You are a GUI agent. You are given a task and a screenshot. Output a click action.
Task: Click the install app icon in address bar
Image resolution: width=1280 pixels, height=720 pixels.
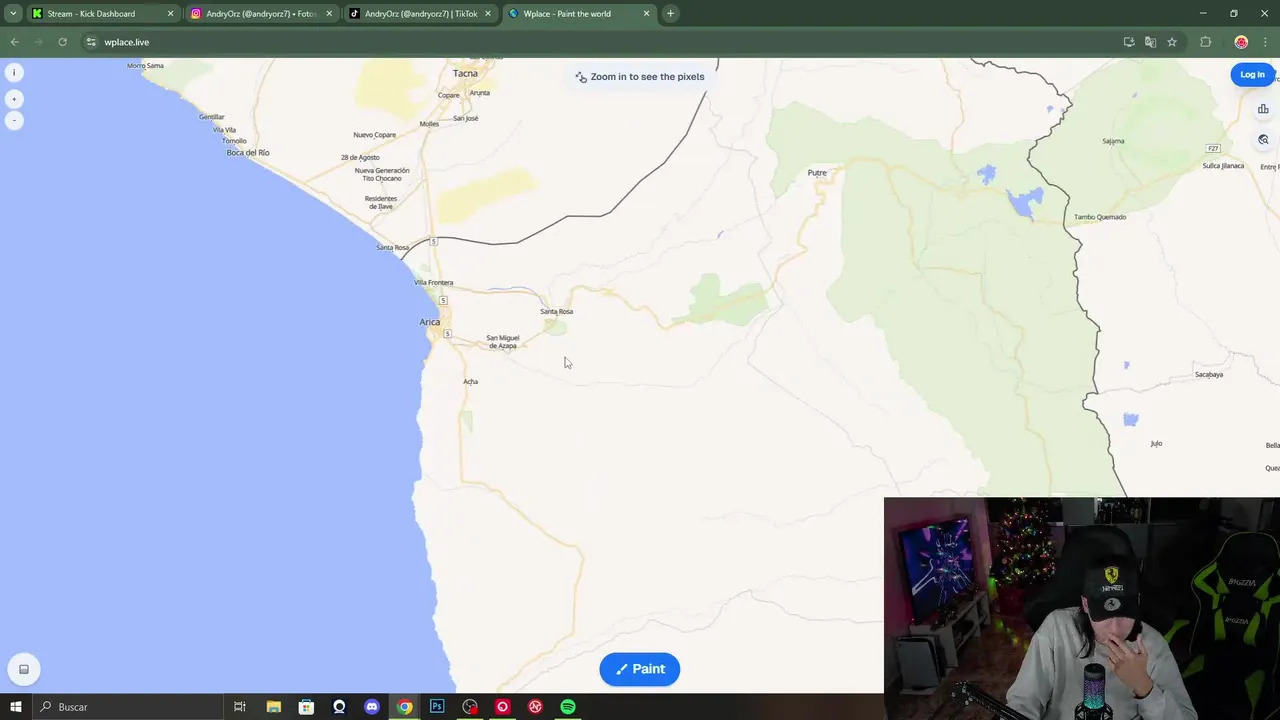pos(1129,42)
